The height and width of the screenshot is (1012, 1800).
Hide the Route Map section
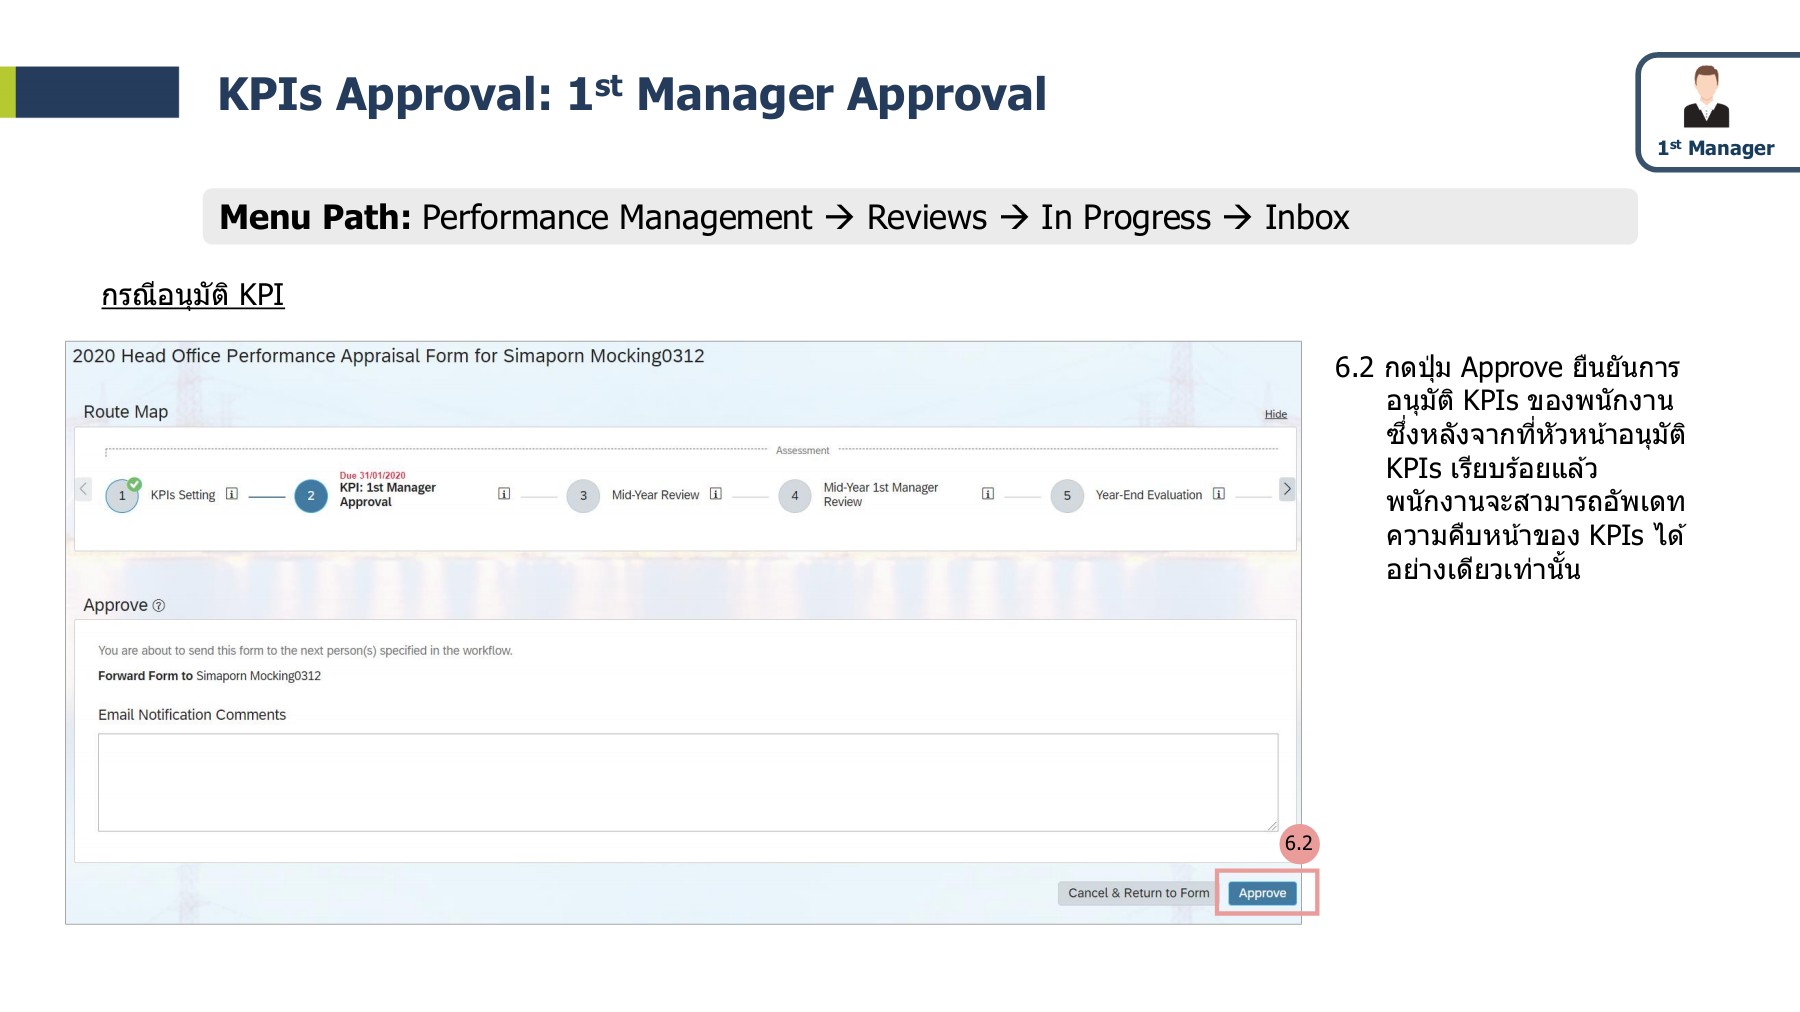pos(1275,414)
